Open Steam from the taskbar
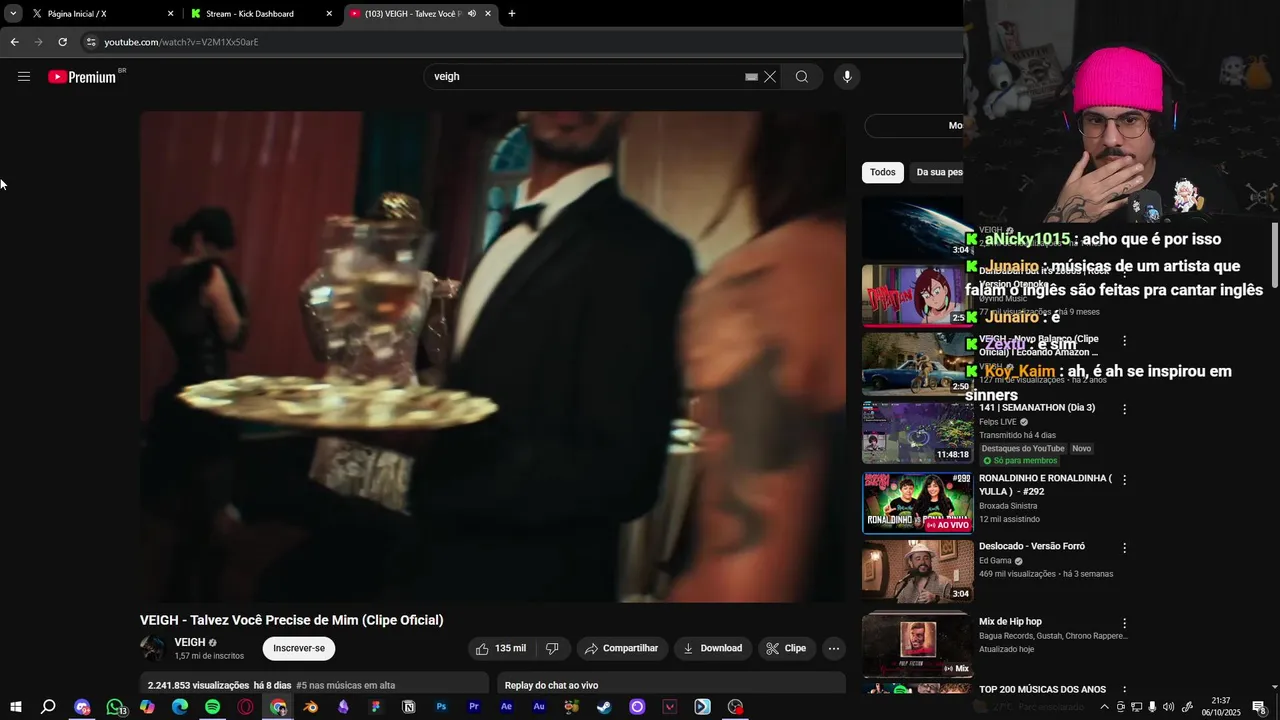The image size is (1280, 720). (x=605, y=707)
